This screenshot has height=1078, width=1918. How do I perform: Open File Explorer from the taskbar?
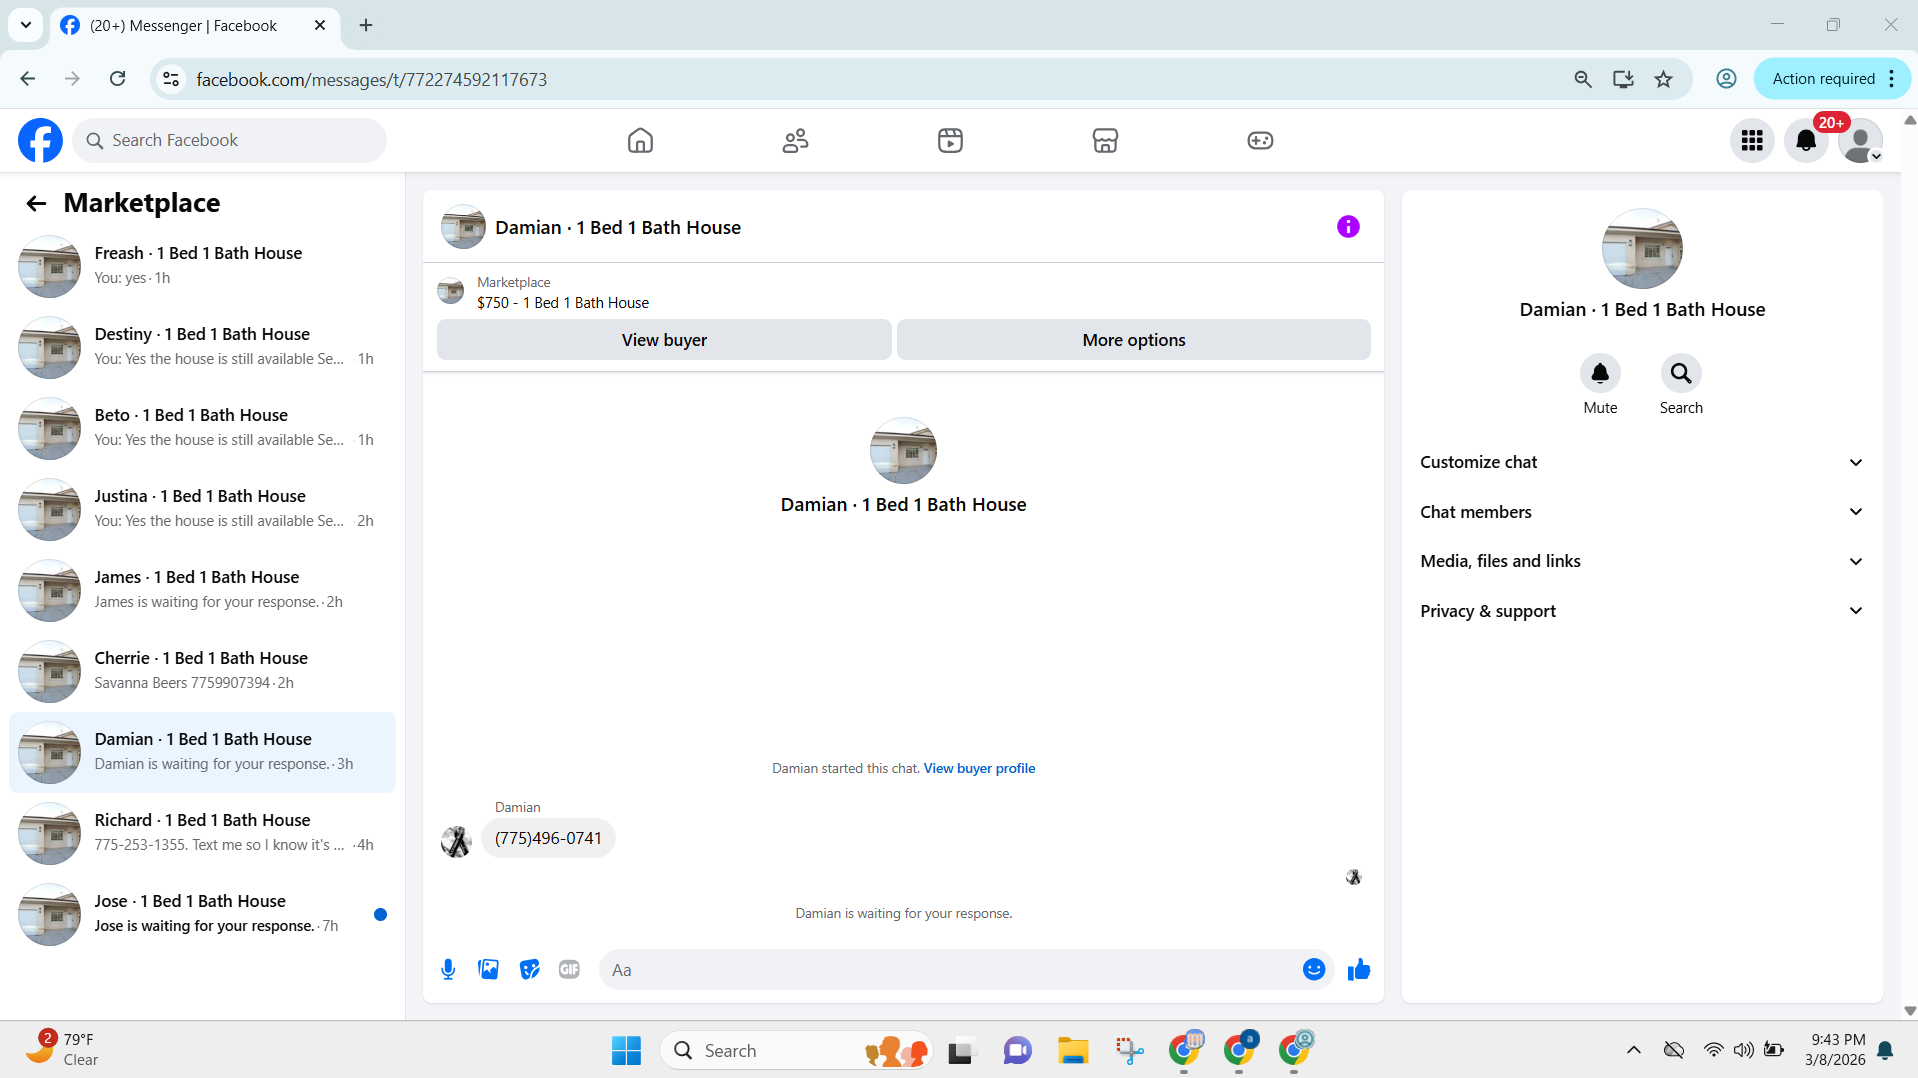[1073, 1051]
